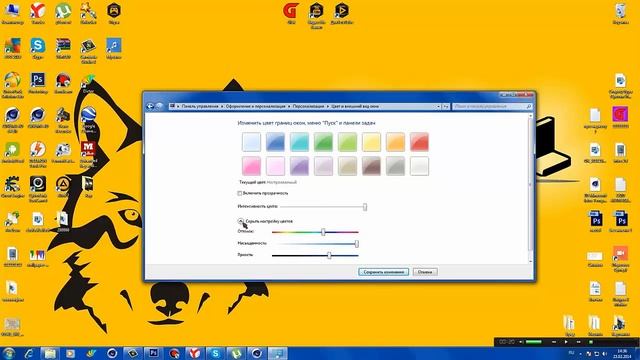Save the color changes
640x360 pixels.
383,272
